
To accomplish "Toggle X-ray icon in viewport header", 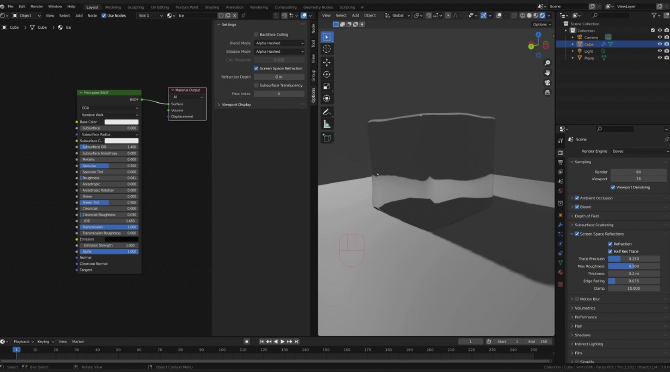I will click(x=514, y=15).
